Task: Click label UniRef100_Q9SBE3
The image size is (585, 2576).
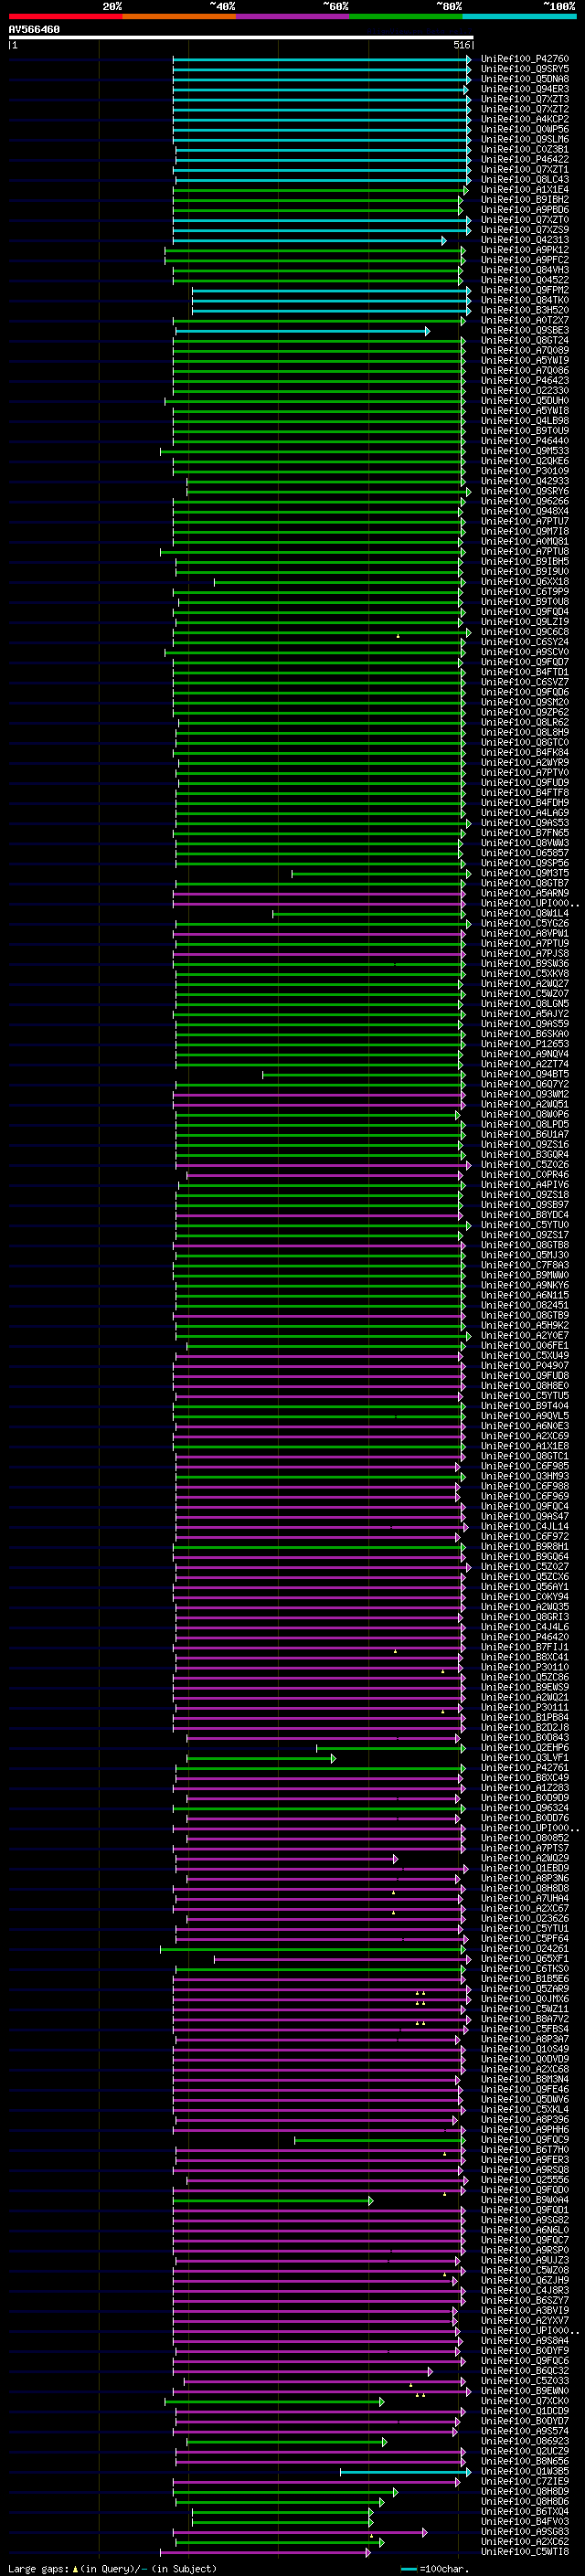Action: [x=525, y=331]
